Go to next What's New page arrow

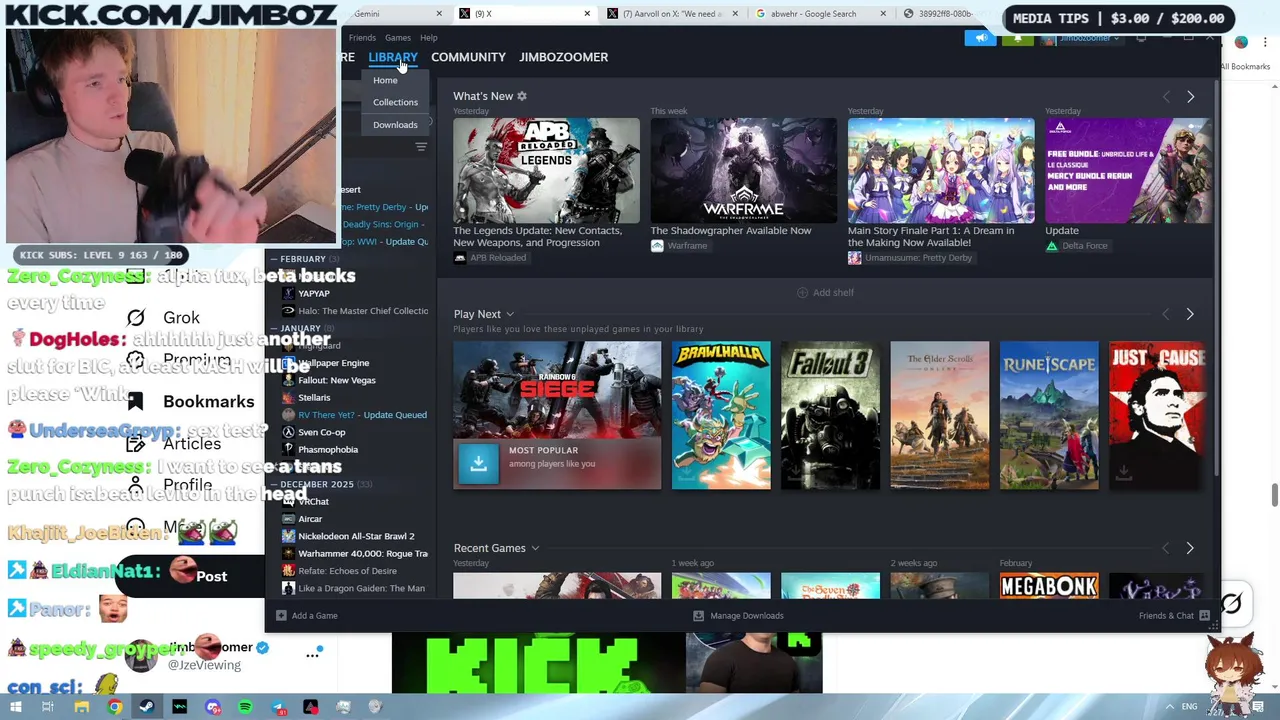point(1190,97)
